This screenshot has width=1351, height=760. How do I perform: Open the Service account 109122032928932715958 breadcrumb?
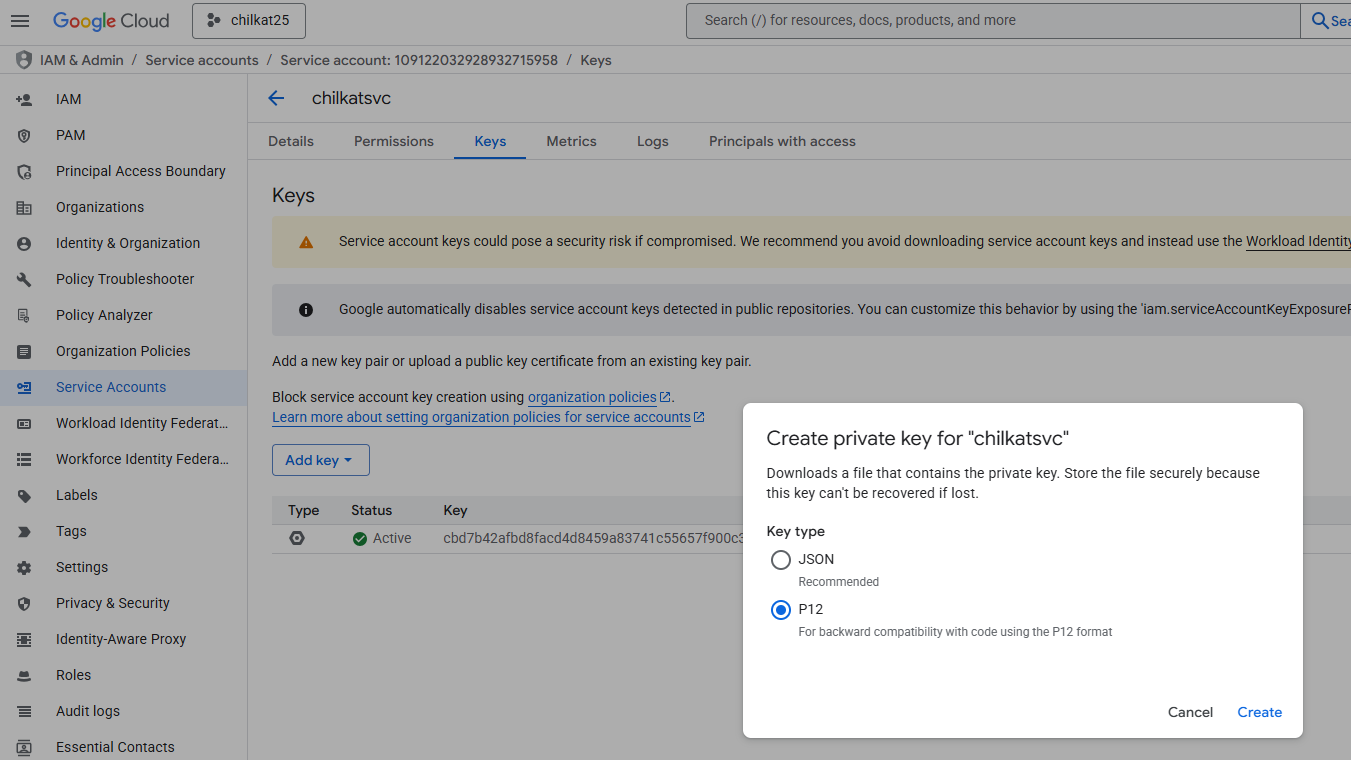(419, 60)
